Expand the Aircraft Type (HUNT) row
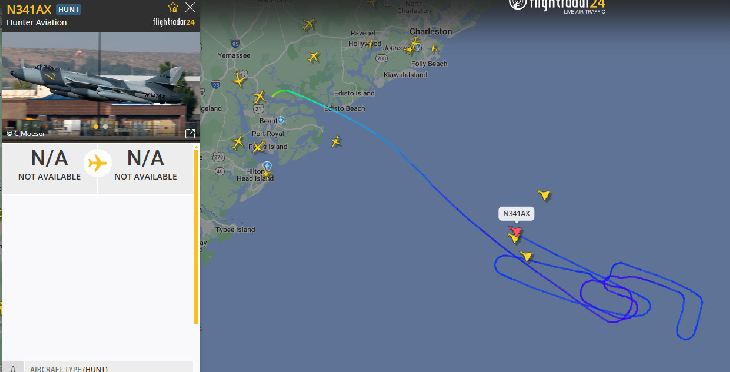Screen dimensions: 730x372 point(97,367)
